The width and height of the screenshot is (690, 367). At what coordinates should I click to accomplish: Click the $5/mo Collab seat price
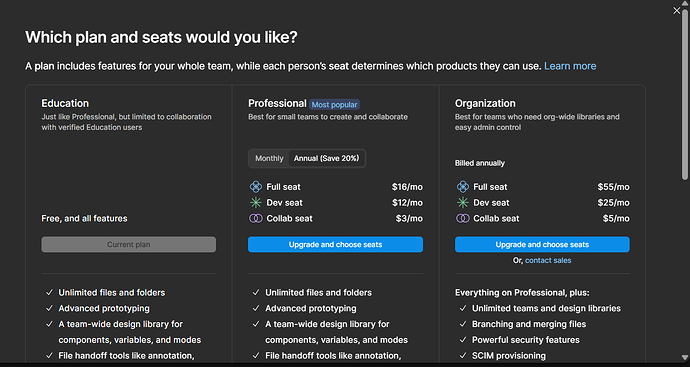click(616, 219)
